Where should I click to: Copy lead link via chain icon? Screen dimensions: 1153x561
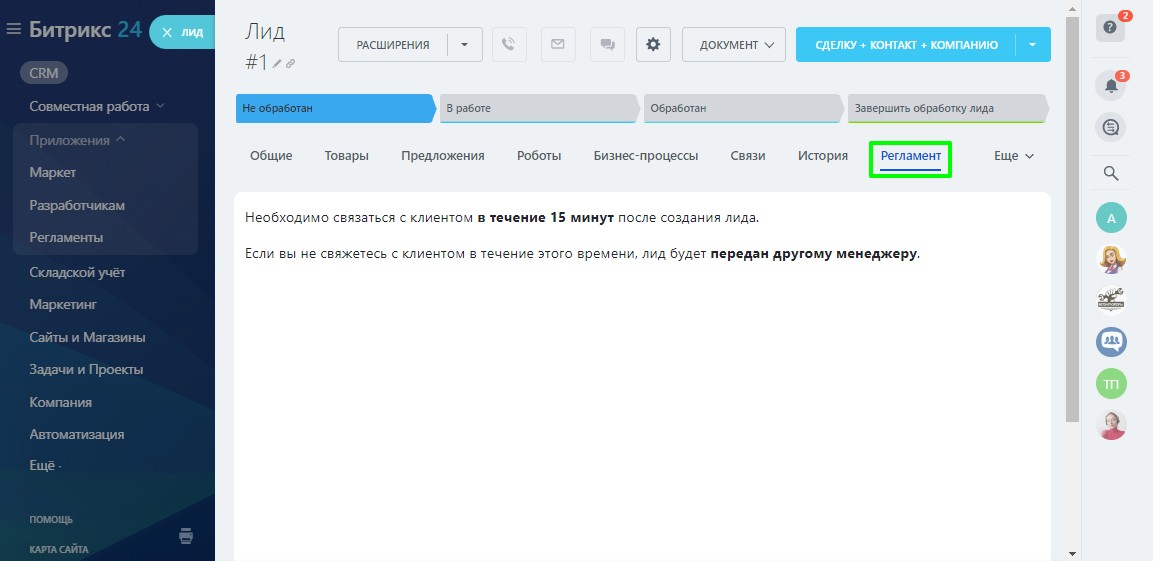[x=291, y=64]
